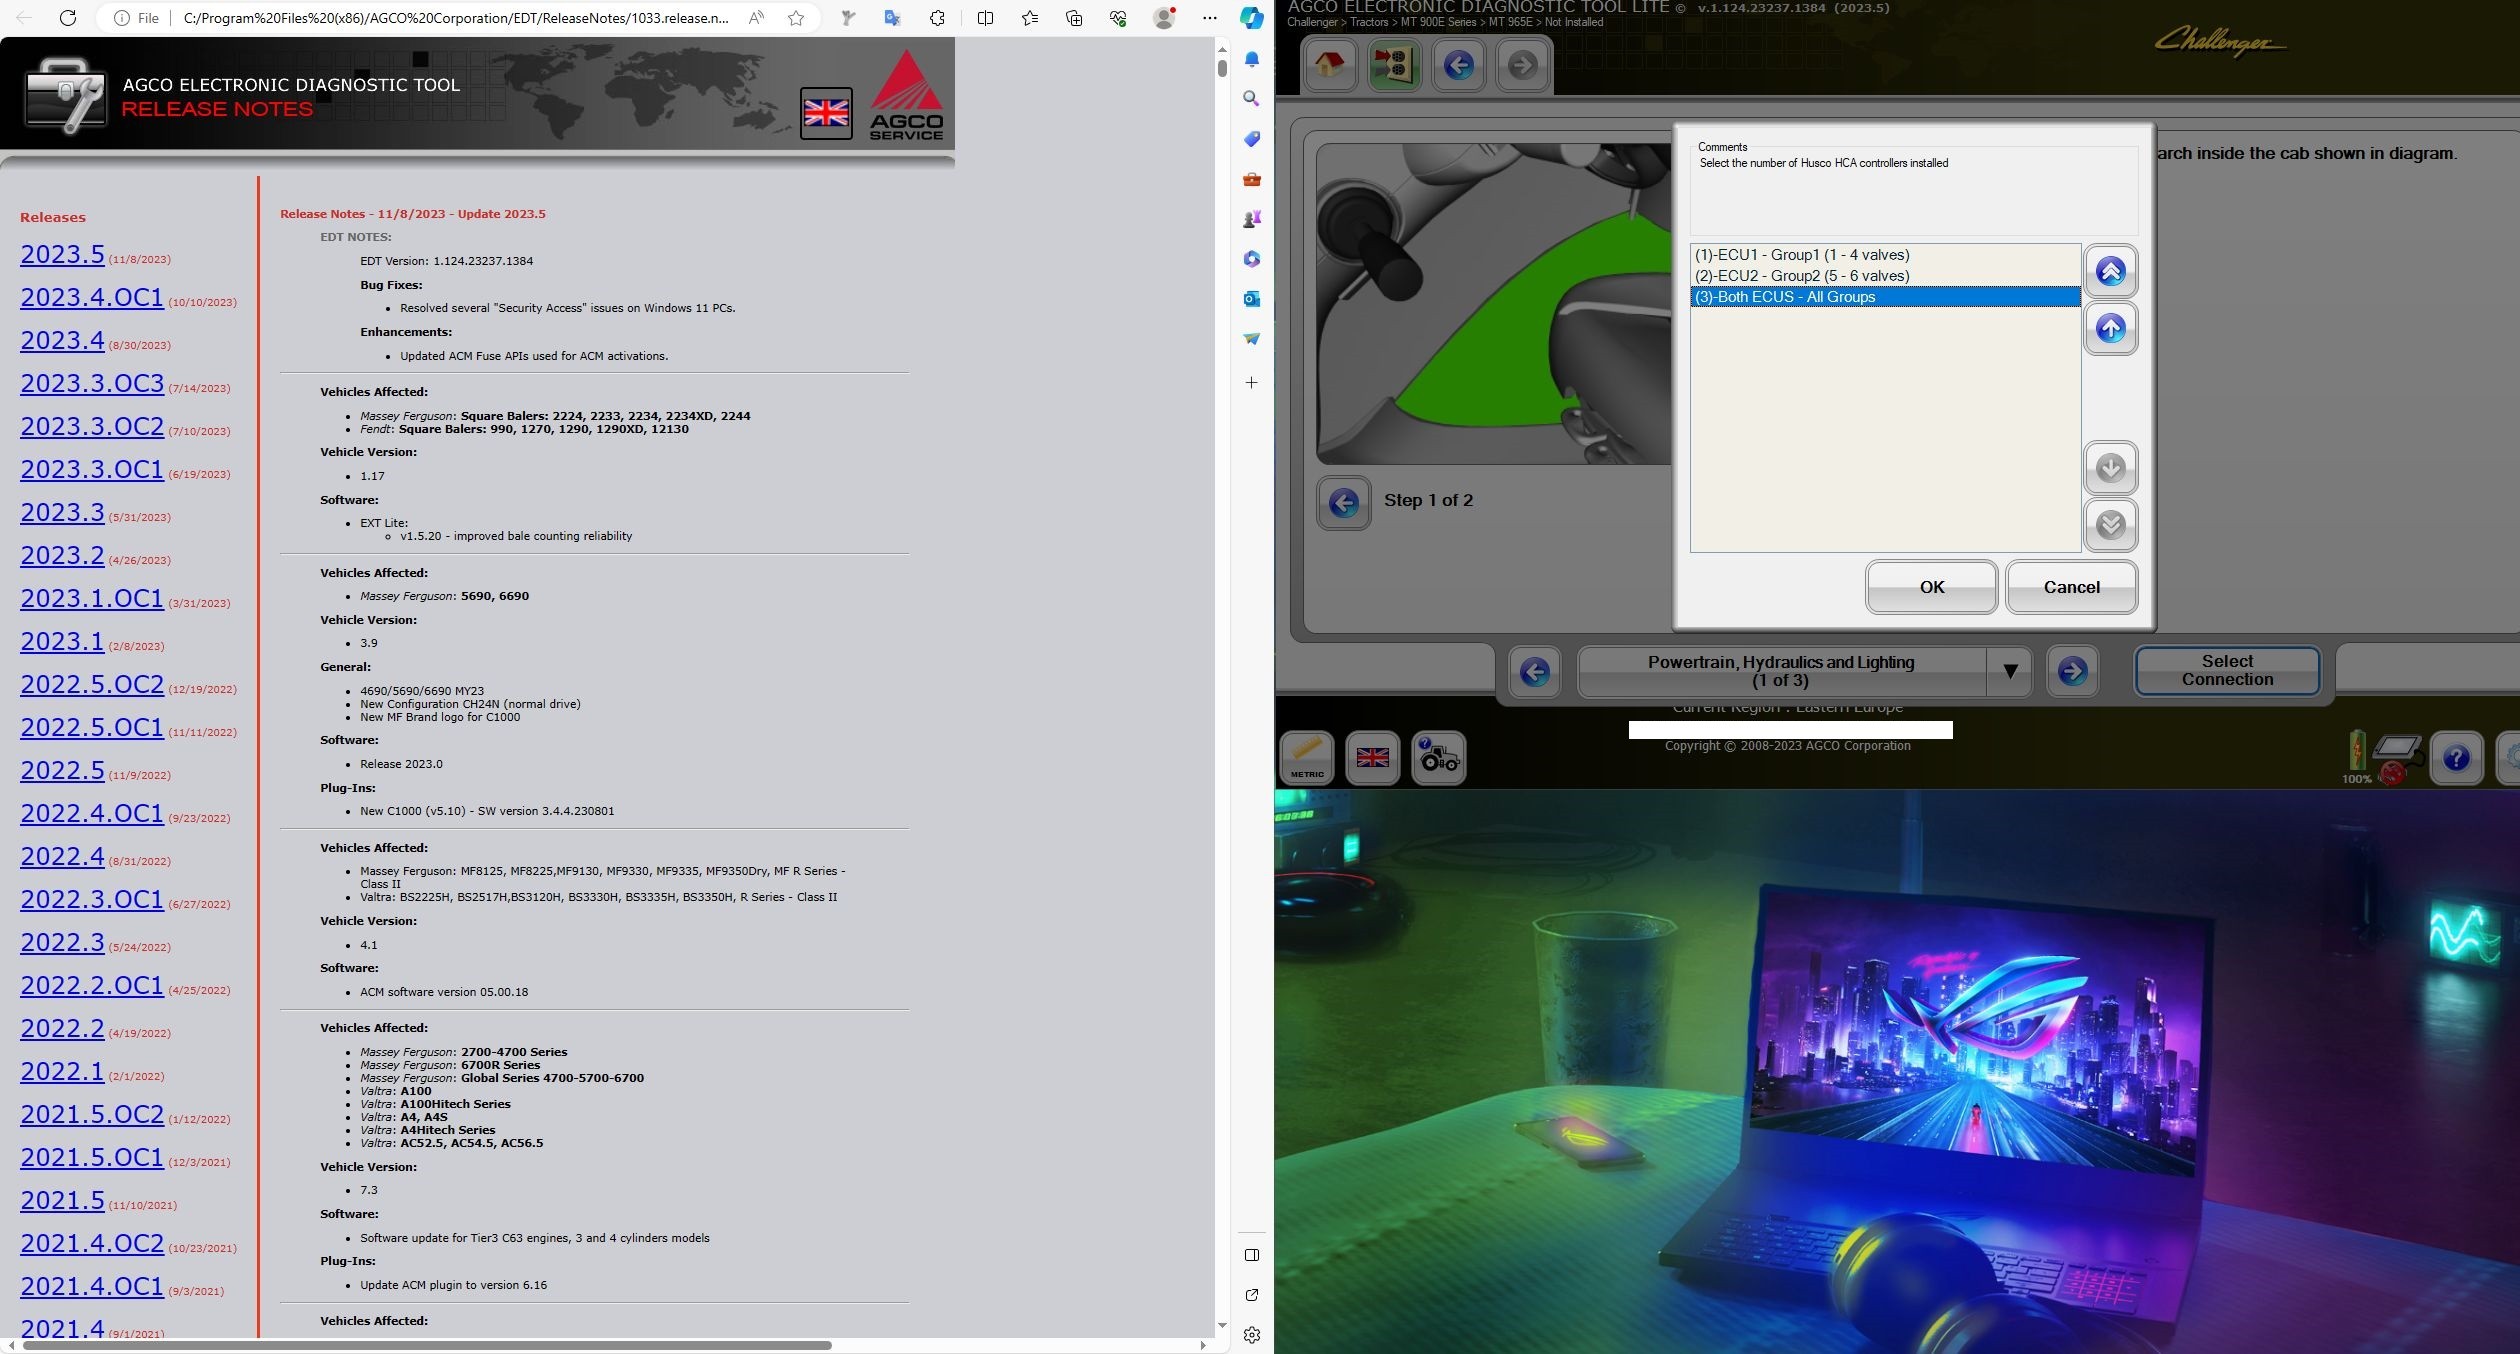Open release 2023.3.OC2 link

(92, 426)
